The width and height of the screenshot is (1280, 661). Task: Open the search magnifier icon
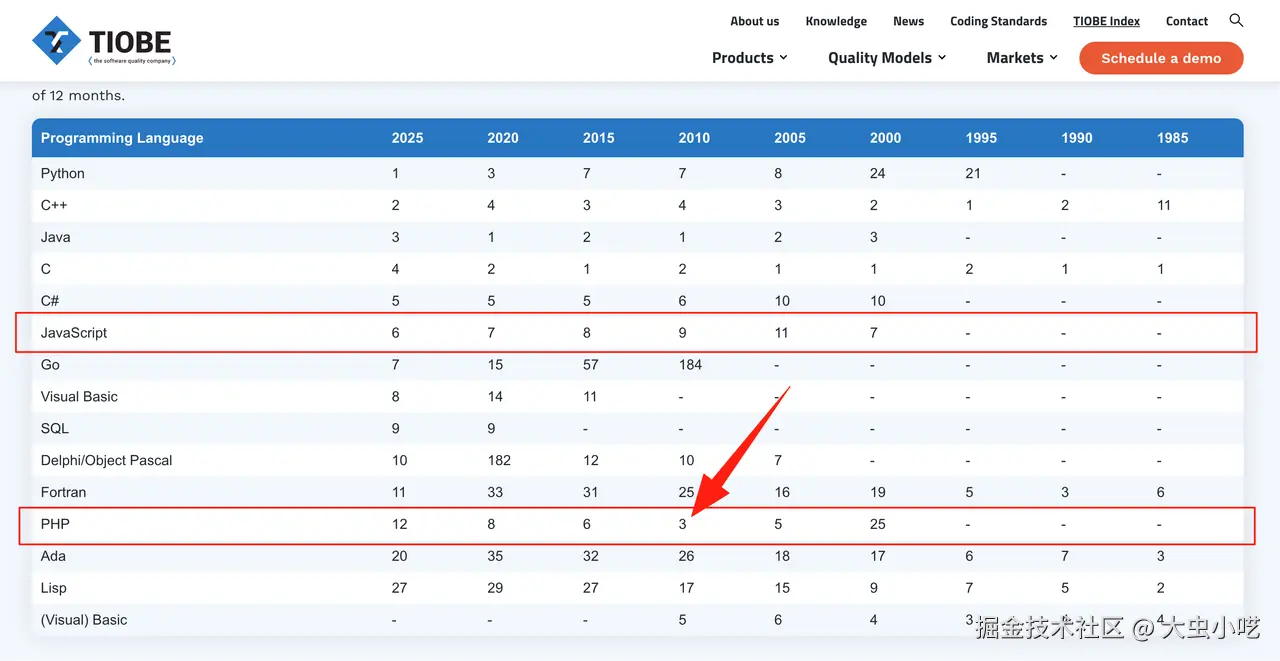tap(1236, 20)
